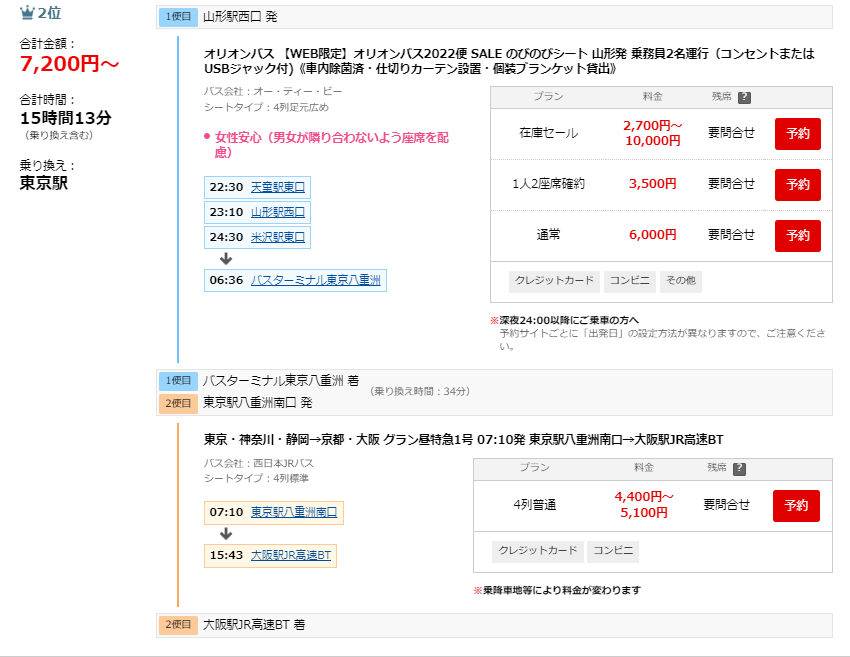
Task: Click the 1便目 badge beside 山形駅西口 発
Action: click(x=178, y=17)
